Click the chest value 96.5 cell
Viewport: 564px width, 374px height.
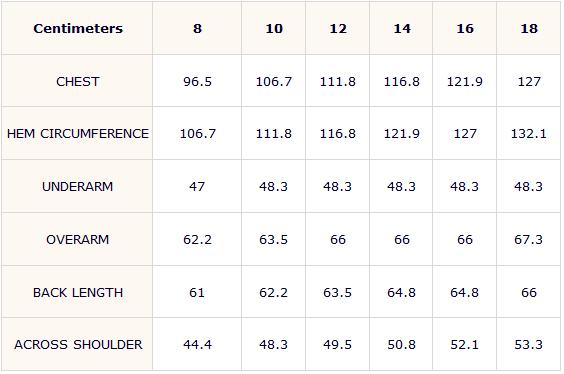(197, 81)
